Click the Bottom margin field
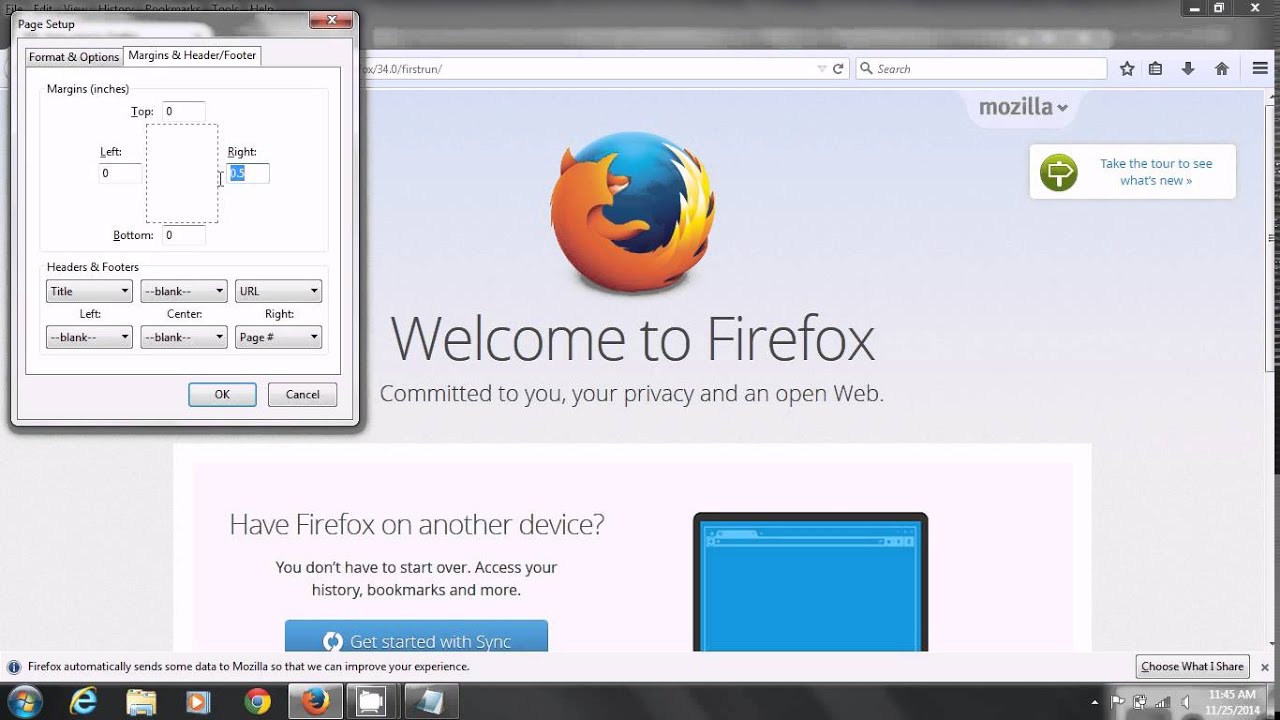The width and height of the screenshot is (1280, 720). tap(183, 235)
